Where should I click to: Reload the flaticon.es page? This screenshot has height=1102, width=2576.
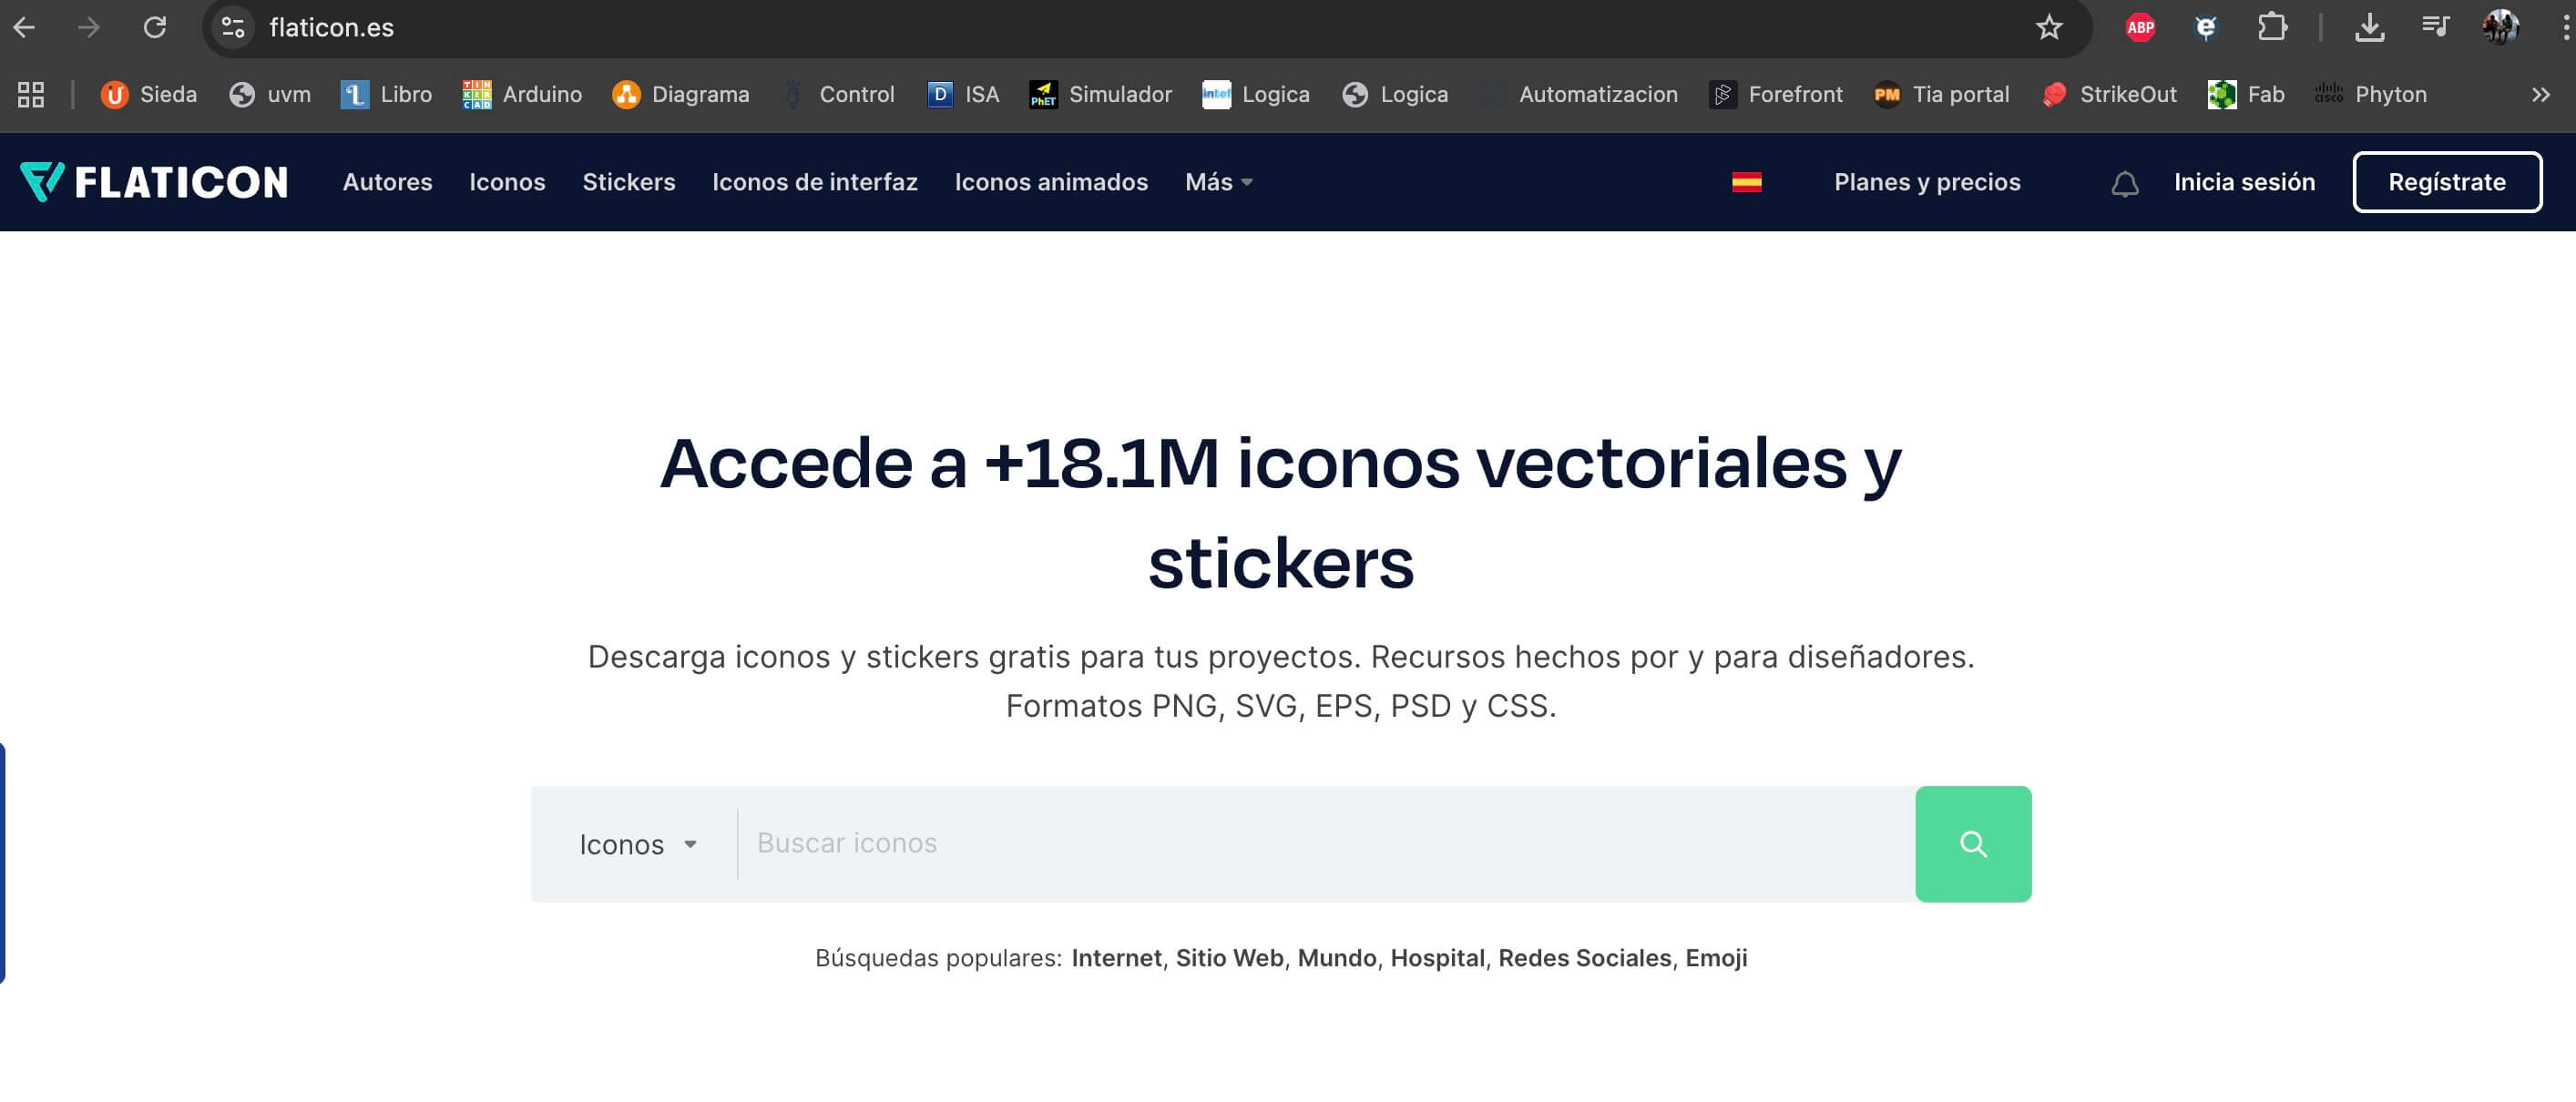tap(155, 27)
